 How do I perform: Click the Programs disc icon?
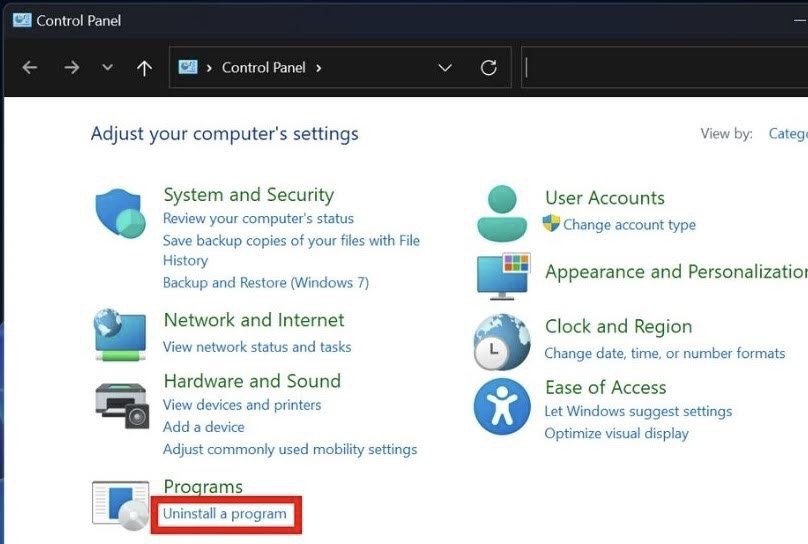coord(121,505)
